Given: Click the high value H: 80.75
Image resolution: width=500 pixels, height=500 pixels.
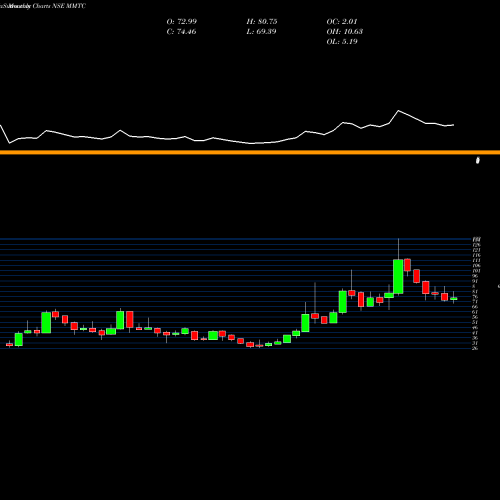Looking at the screenshot, I should click(x=262, y=22).
